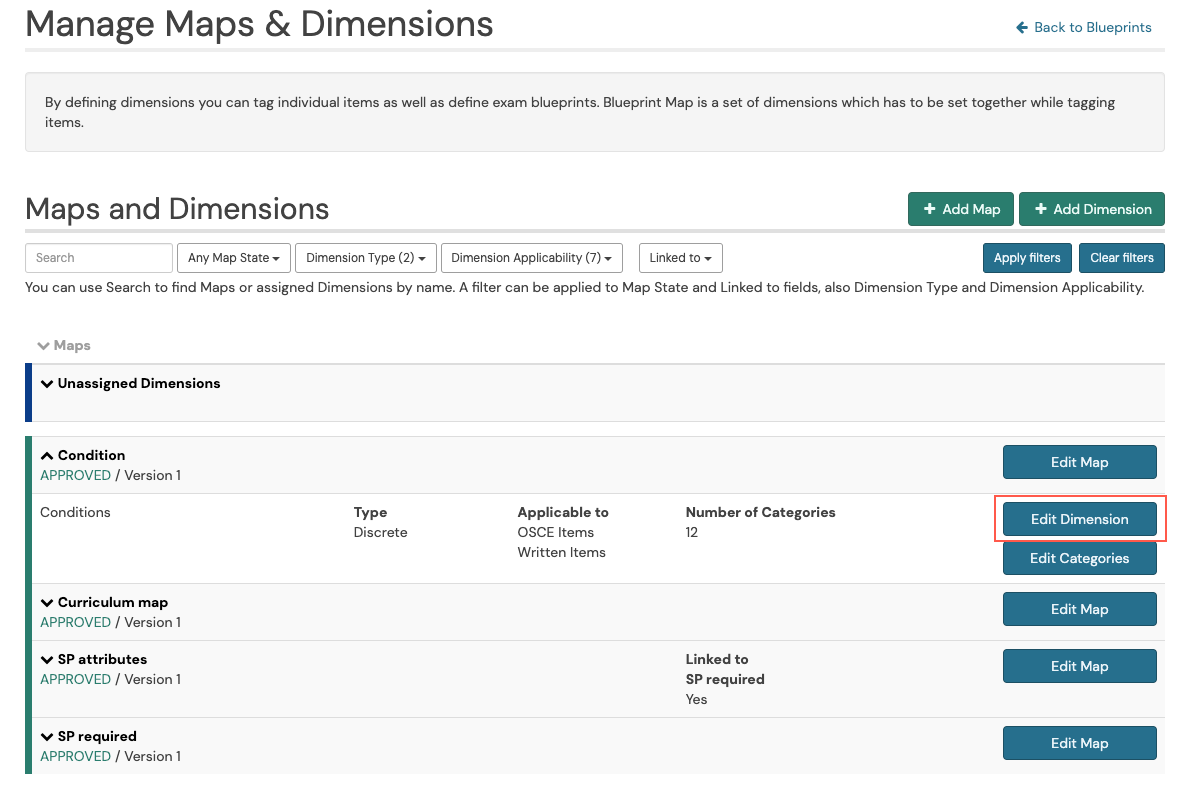1192x788 pixels.
Task: Click Edit Categories under Condition map
Action: click(x=1079, y=558)
